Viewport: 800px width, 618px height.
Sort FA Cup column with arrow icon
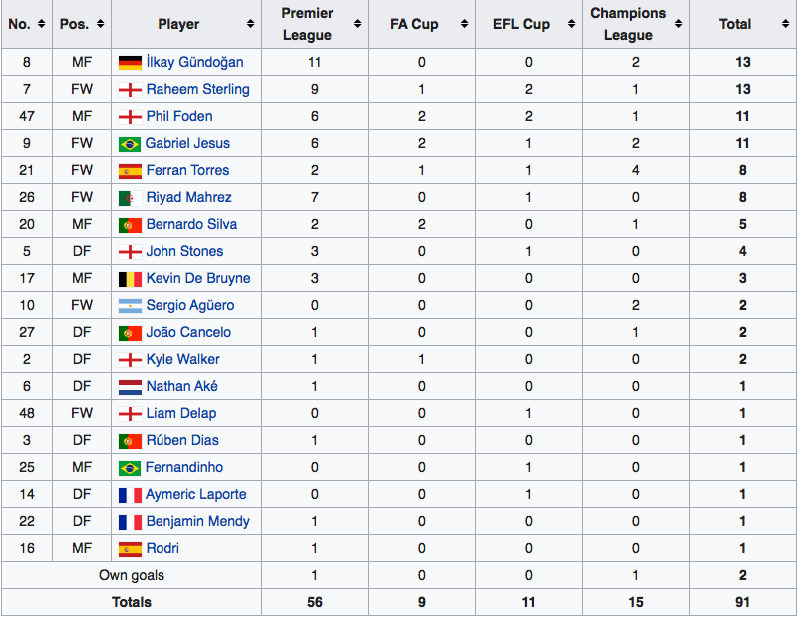pos(464,24)
